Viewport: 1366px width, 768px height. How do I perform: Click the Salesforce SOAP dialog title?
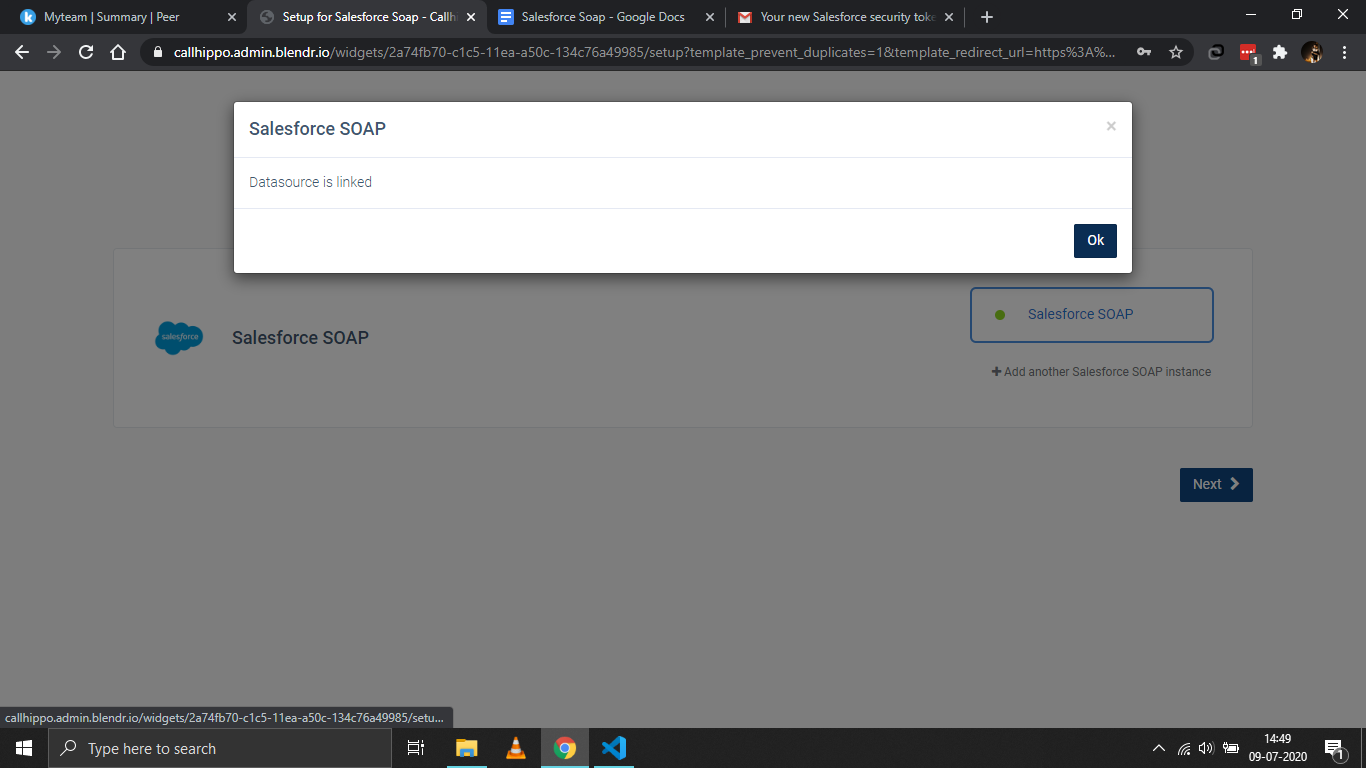[317, 128]
